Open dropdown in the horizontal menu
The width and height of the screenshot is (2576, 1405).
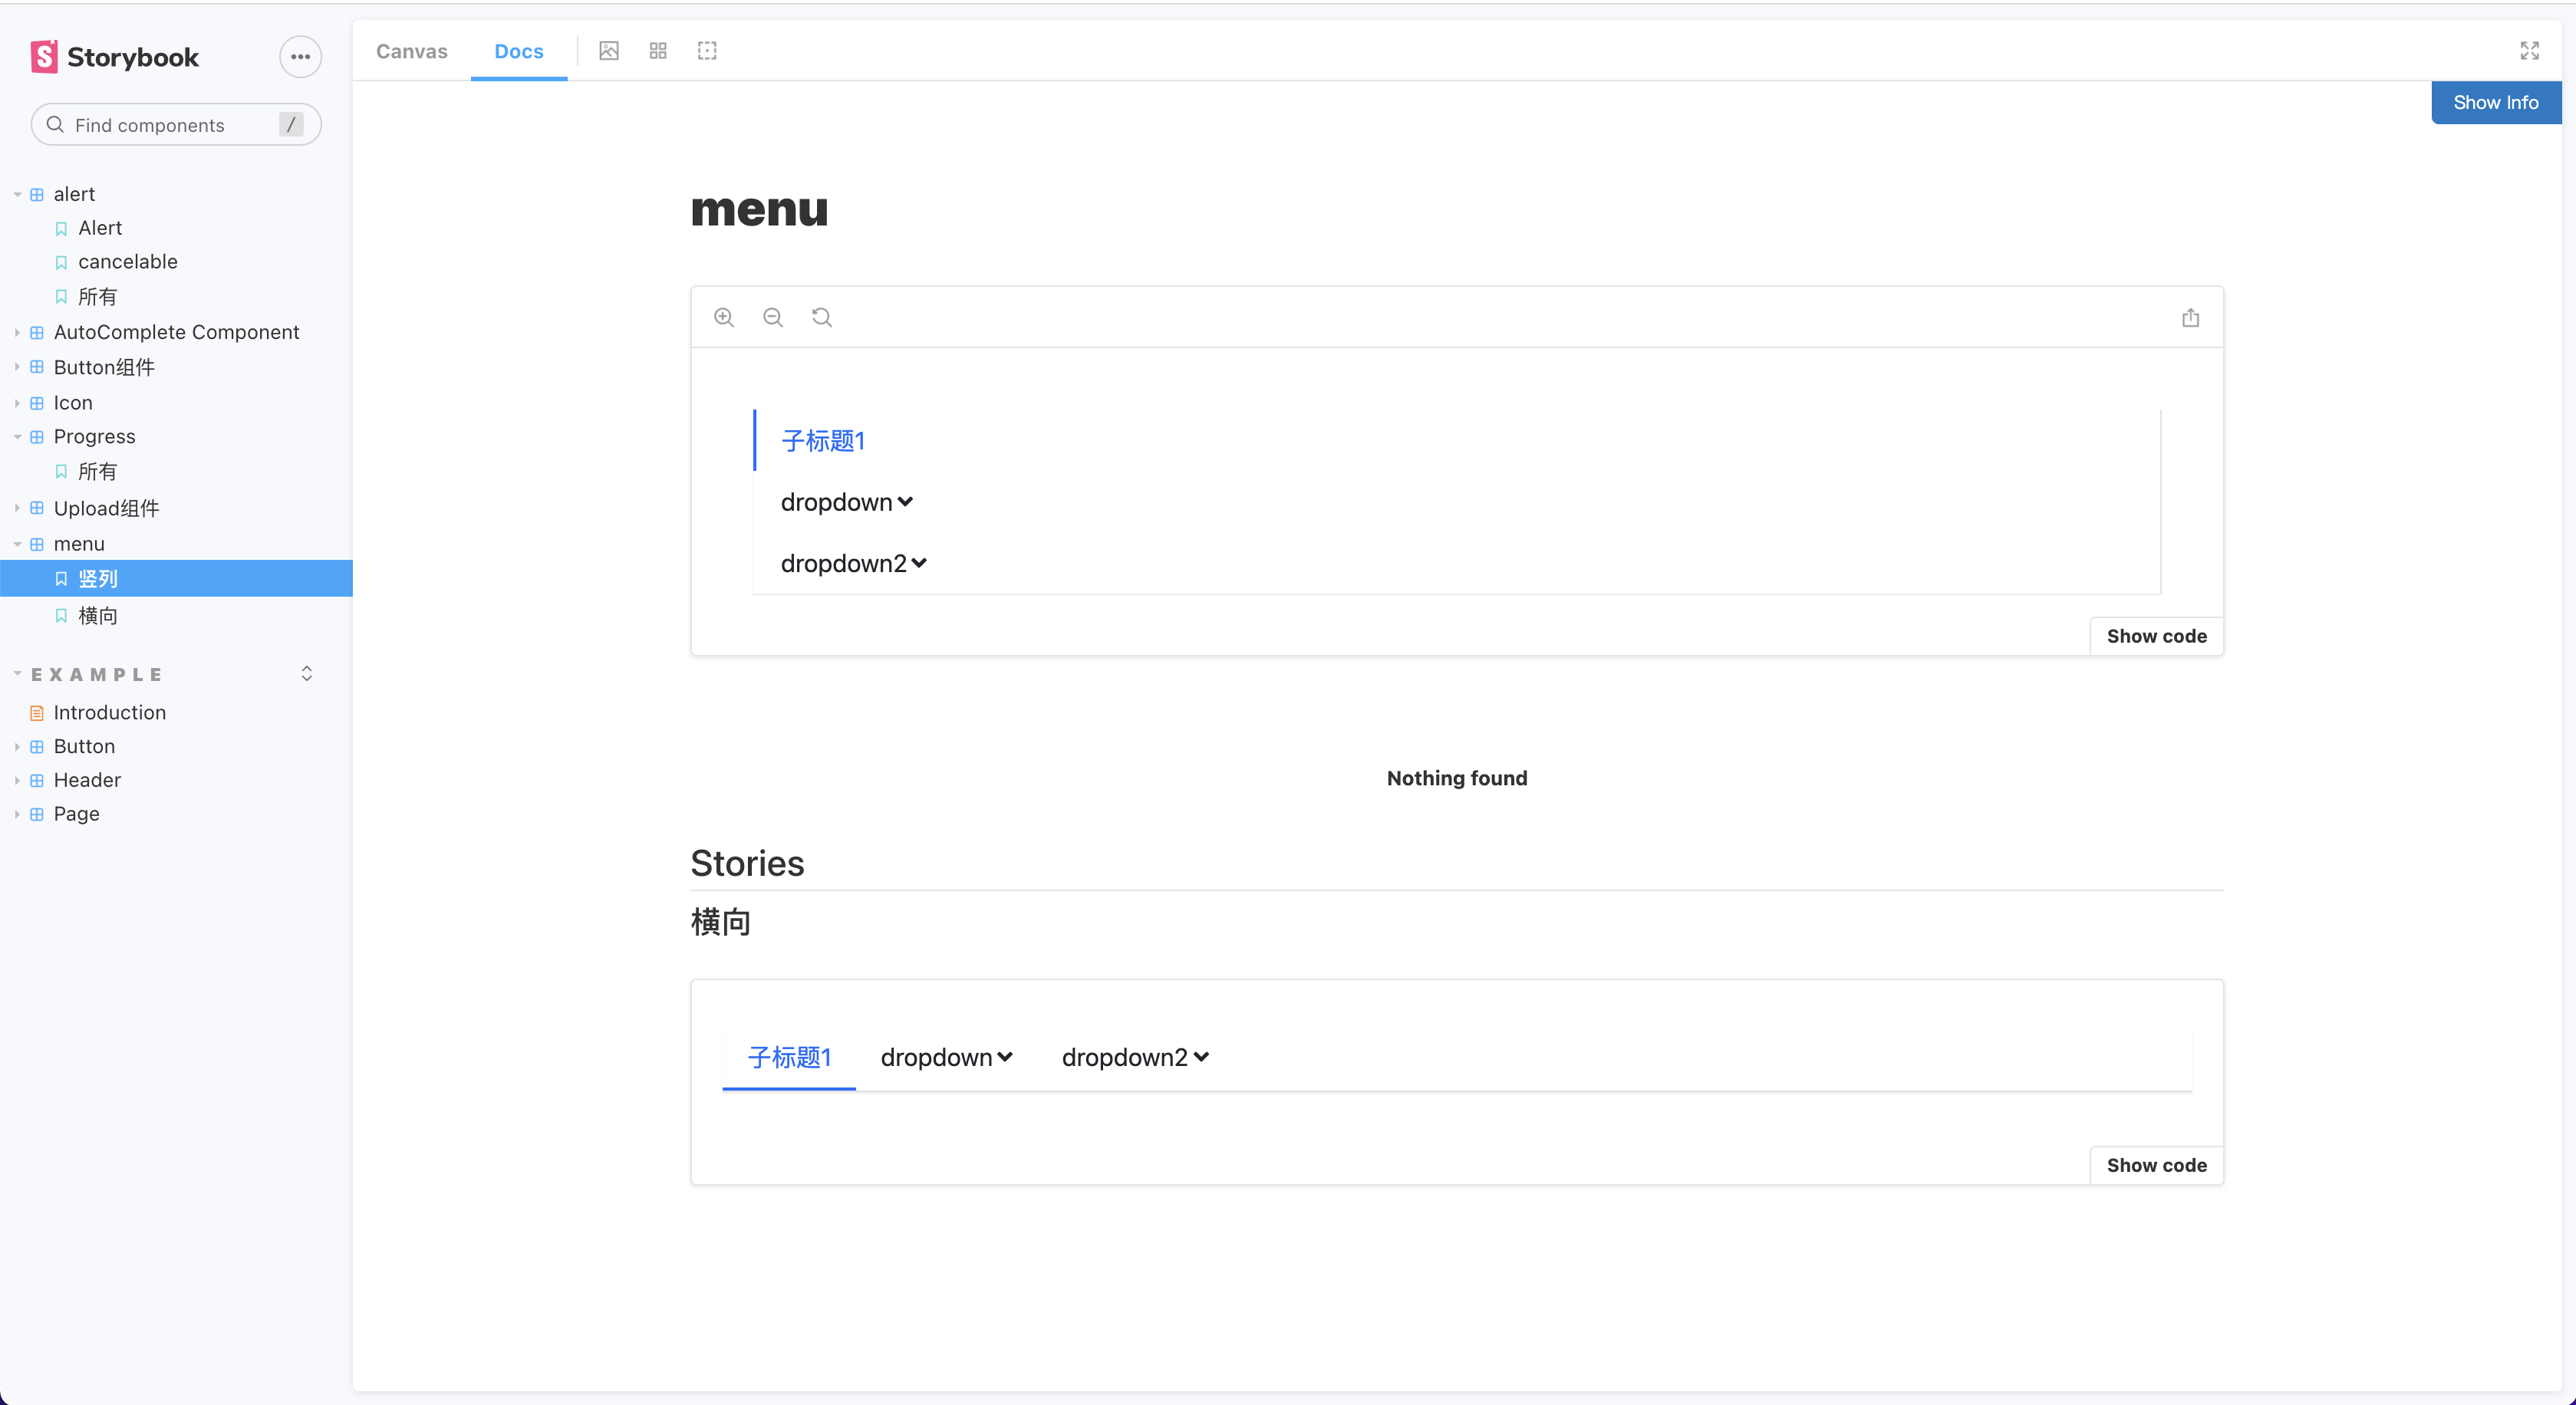pyautogui.click(x=946, y=1057)
